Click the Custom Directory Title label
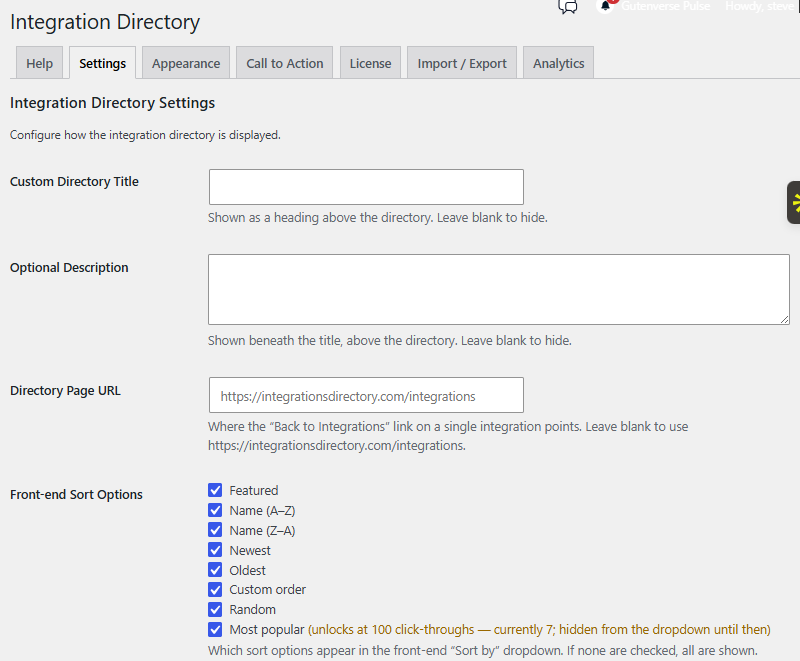Image resolution: width=800 pixels, height=661 pixels. click(x=74, y=182)
